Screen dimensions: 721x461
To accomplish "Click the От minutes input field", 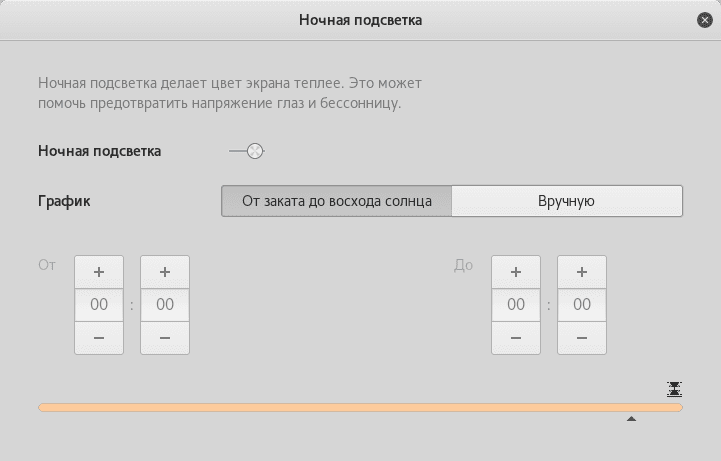I will tap(165, 305).
